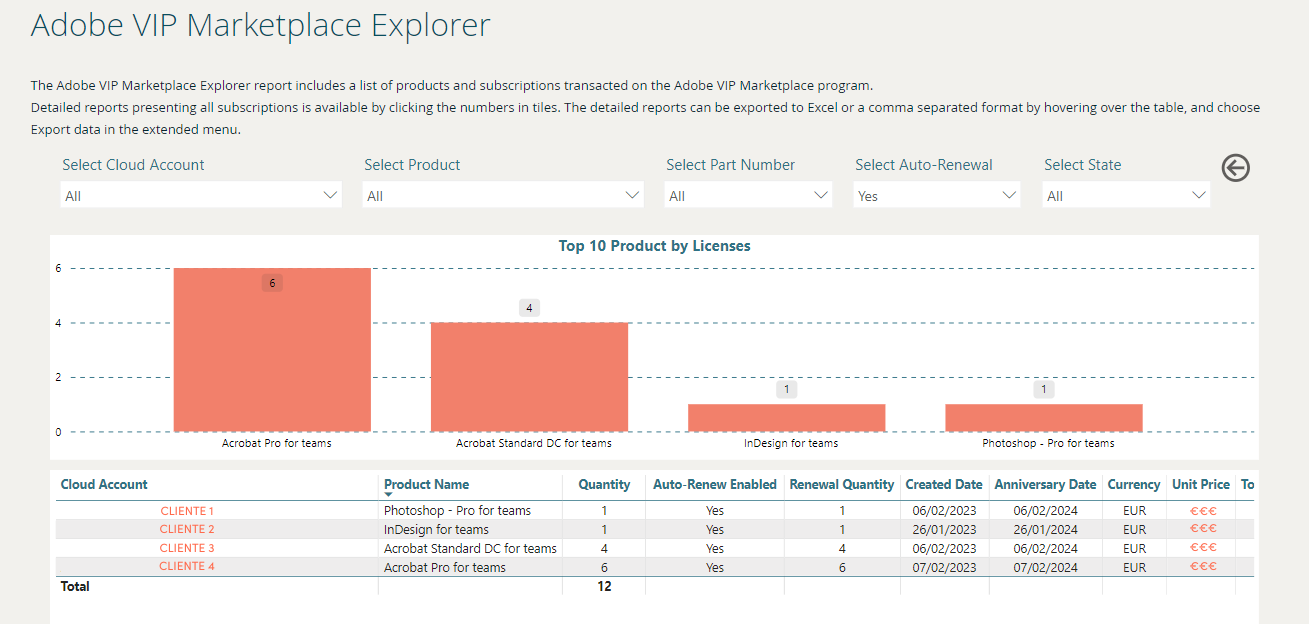Open the CLIENTE 1 account link

click(187, 511)
